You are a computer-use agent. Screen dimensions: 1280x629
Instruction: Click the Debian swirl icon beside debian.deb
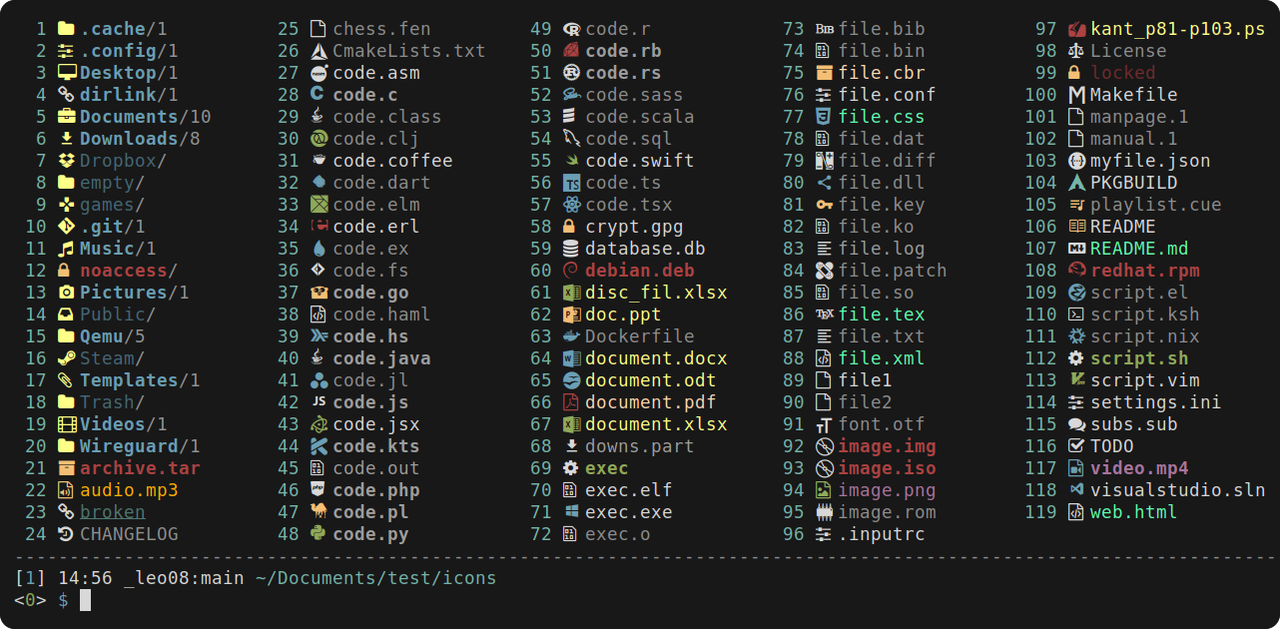pos(571,271)
